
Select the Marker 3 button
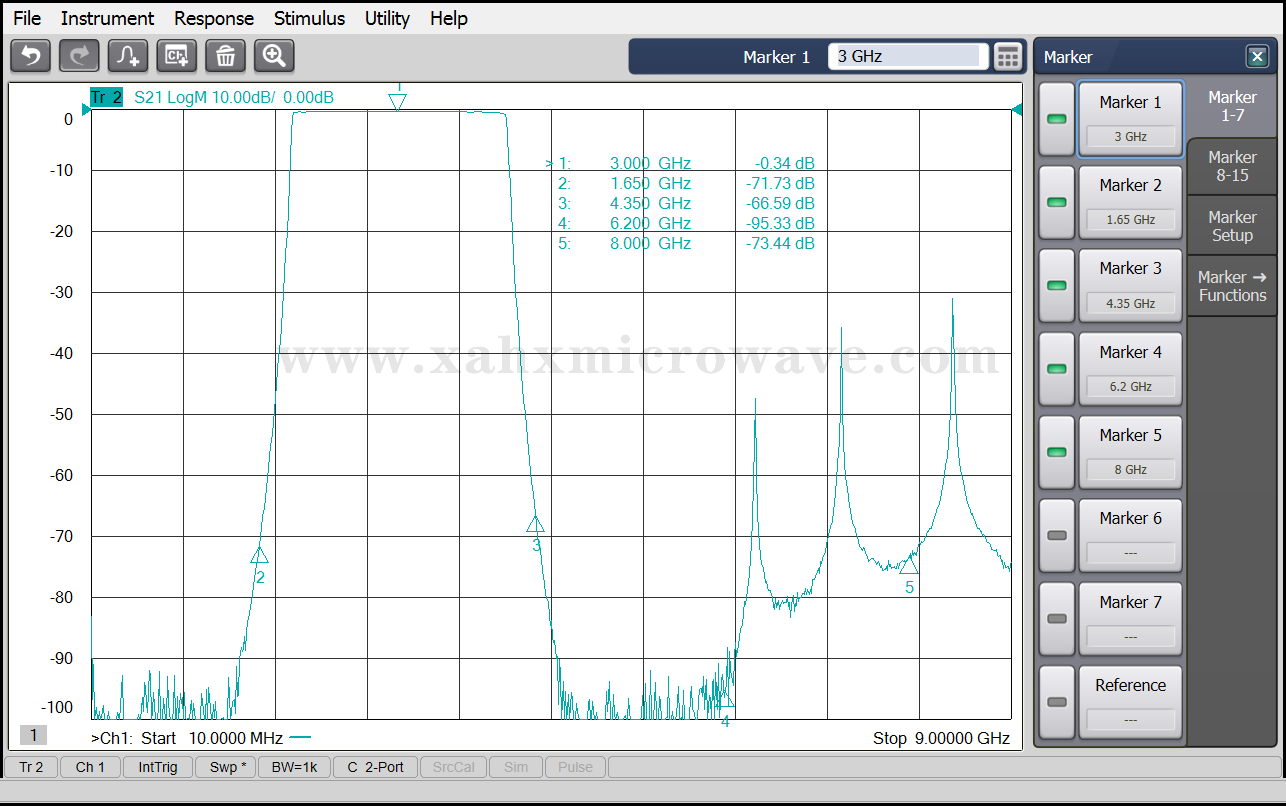coord(1130,285)
